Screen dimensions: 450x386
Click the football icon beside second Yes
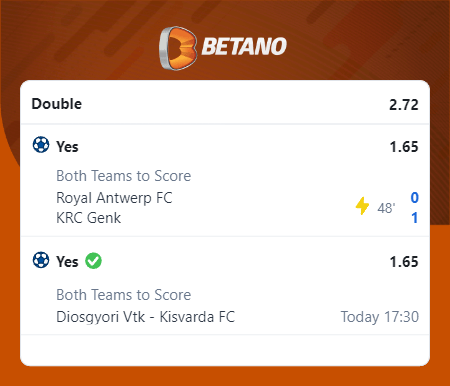41,260
